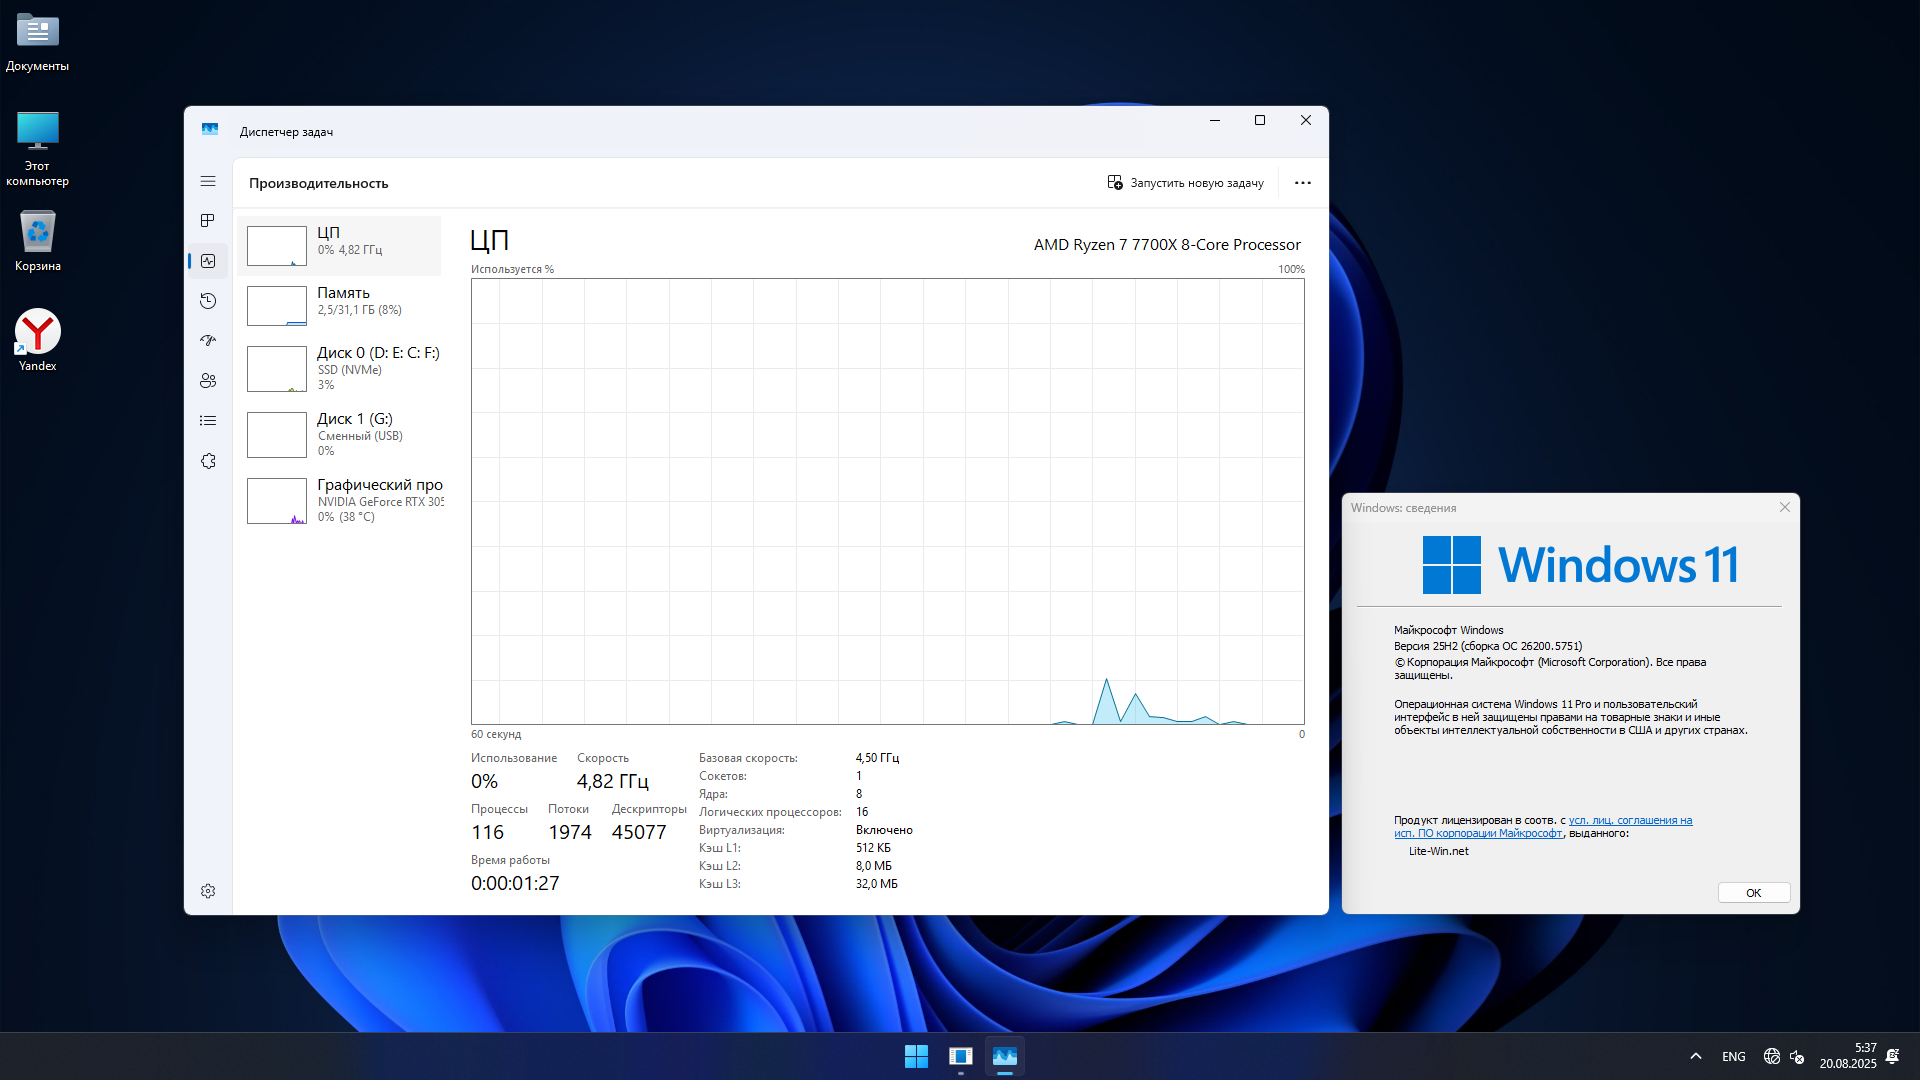
Task: Open Task Manager settings gear
Action: [208, 891]
